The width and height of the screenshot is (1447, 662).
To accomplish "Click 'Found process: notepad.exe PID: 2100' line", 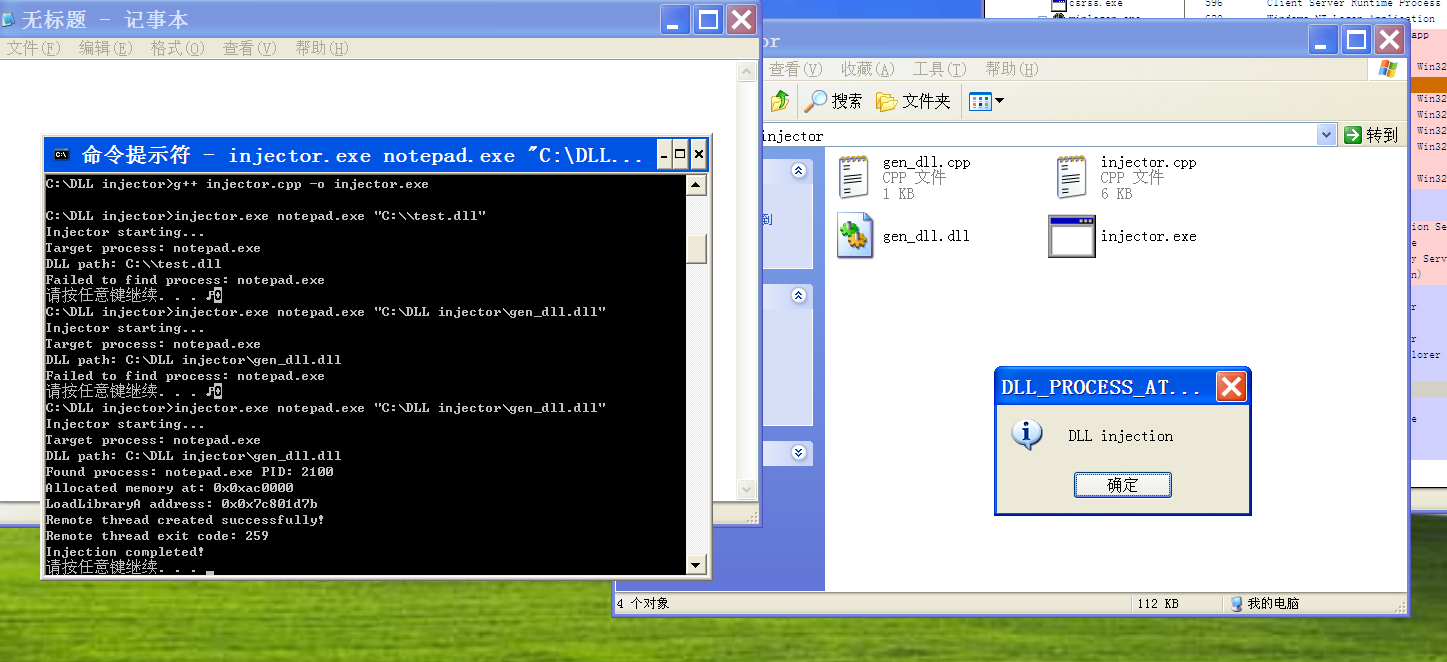I will click(x=190, y=472).
